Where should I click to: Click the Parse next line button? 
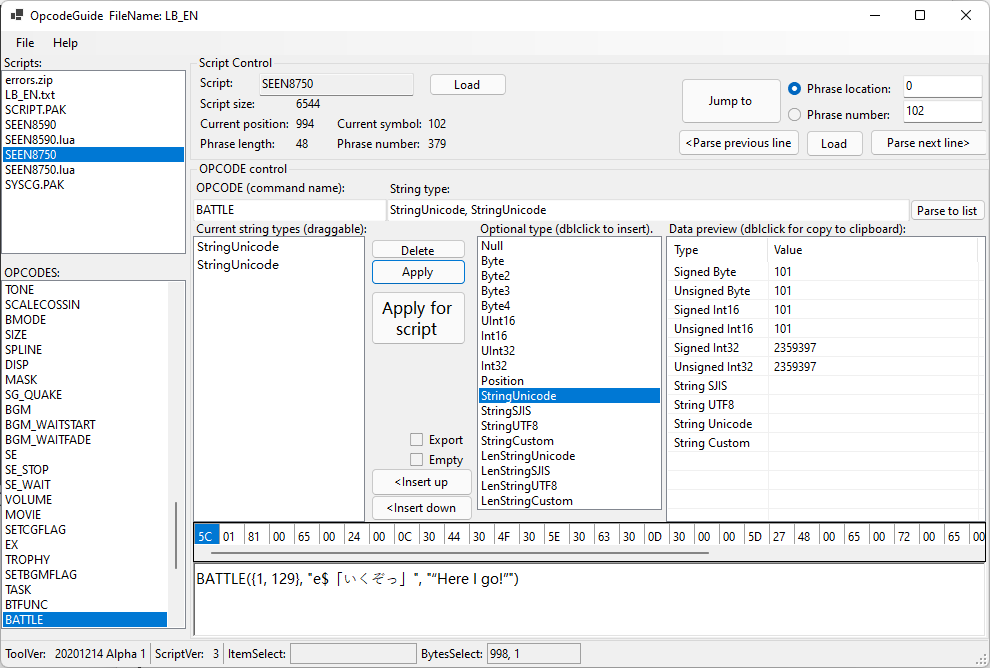coord(928,143)
